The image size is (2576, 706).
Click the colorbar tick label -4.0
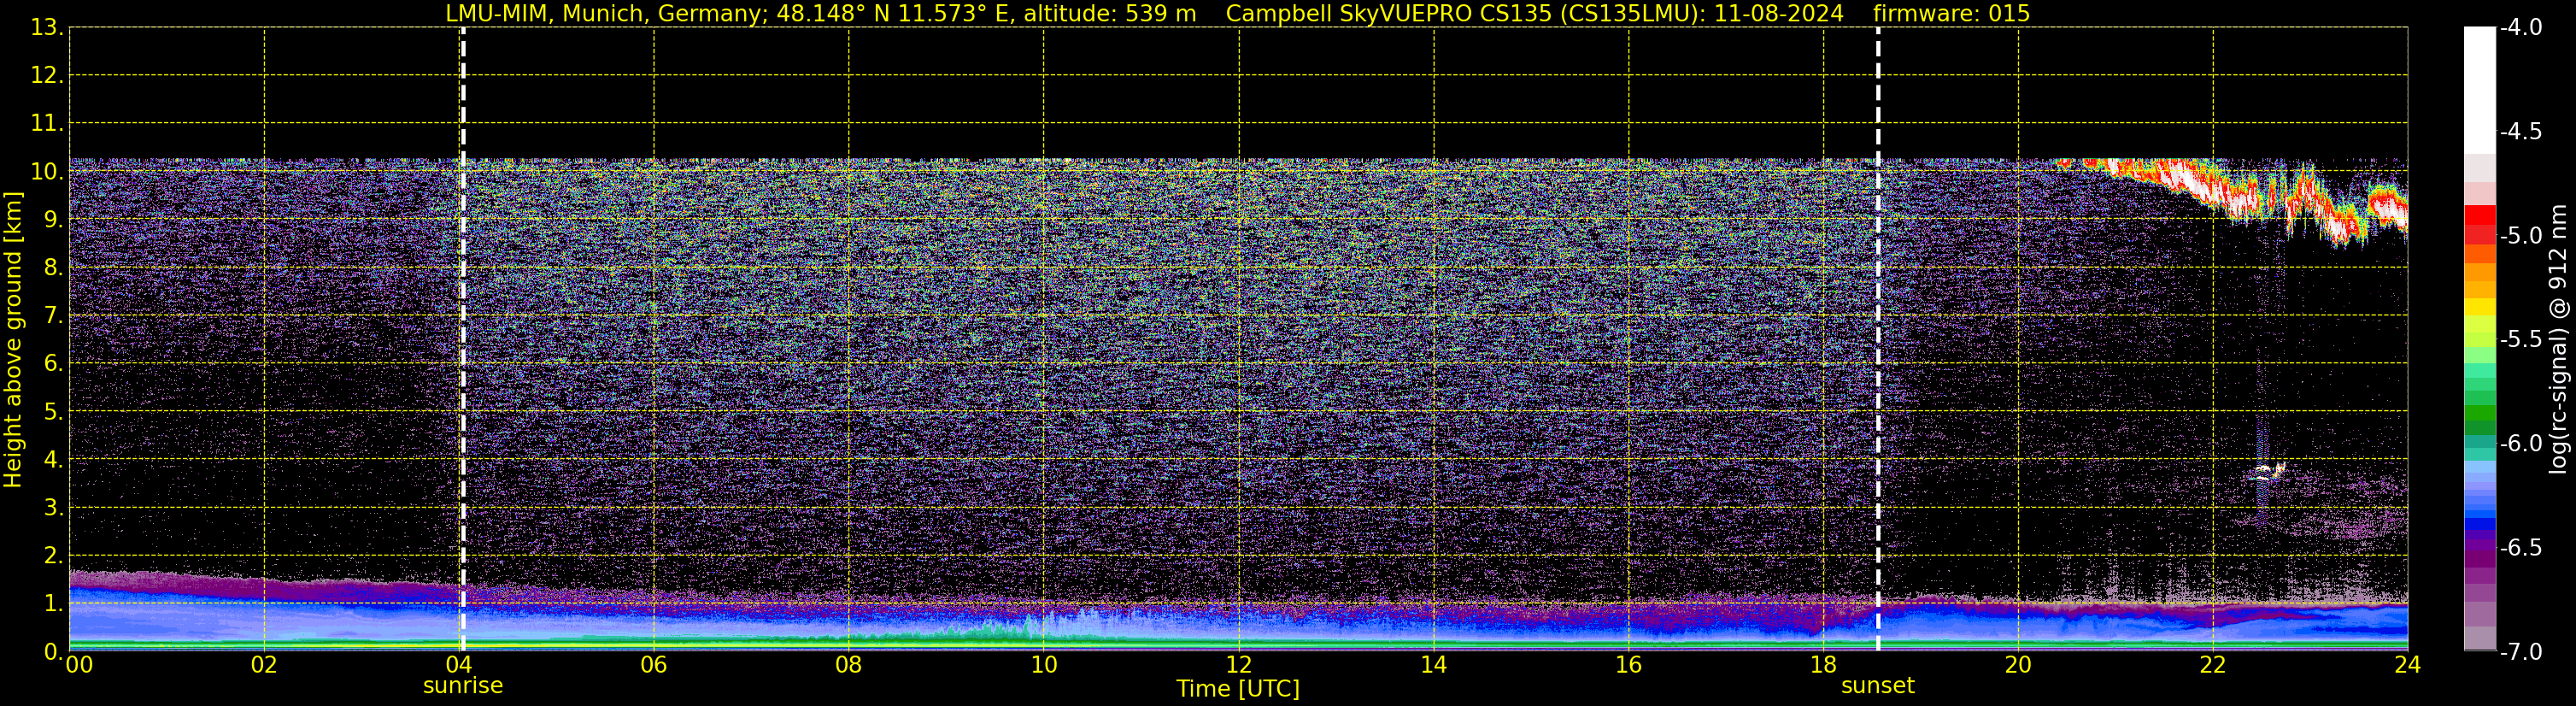[2520, 28]
